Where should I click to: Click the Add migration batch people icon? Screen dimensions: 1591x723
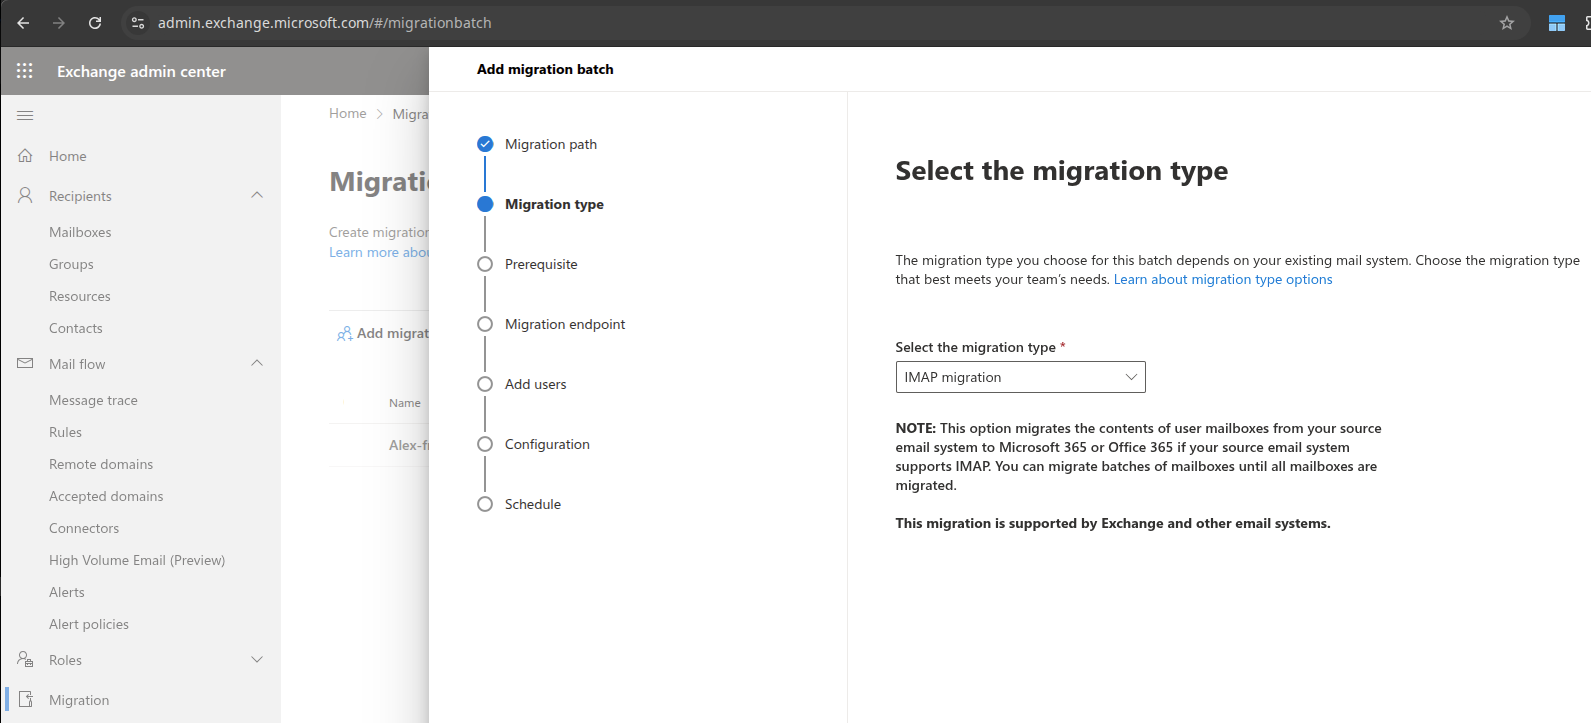(344, 334)
